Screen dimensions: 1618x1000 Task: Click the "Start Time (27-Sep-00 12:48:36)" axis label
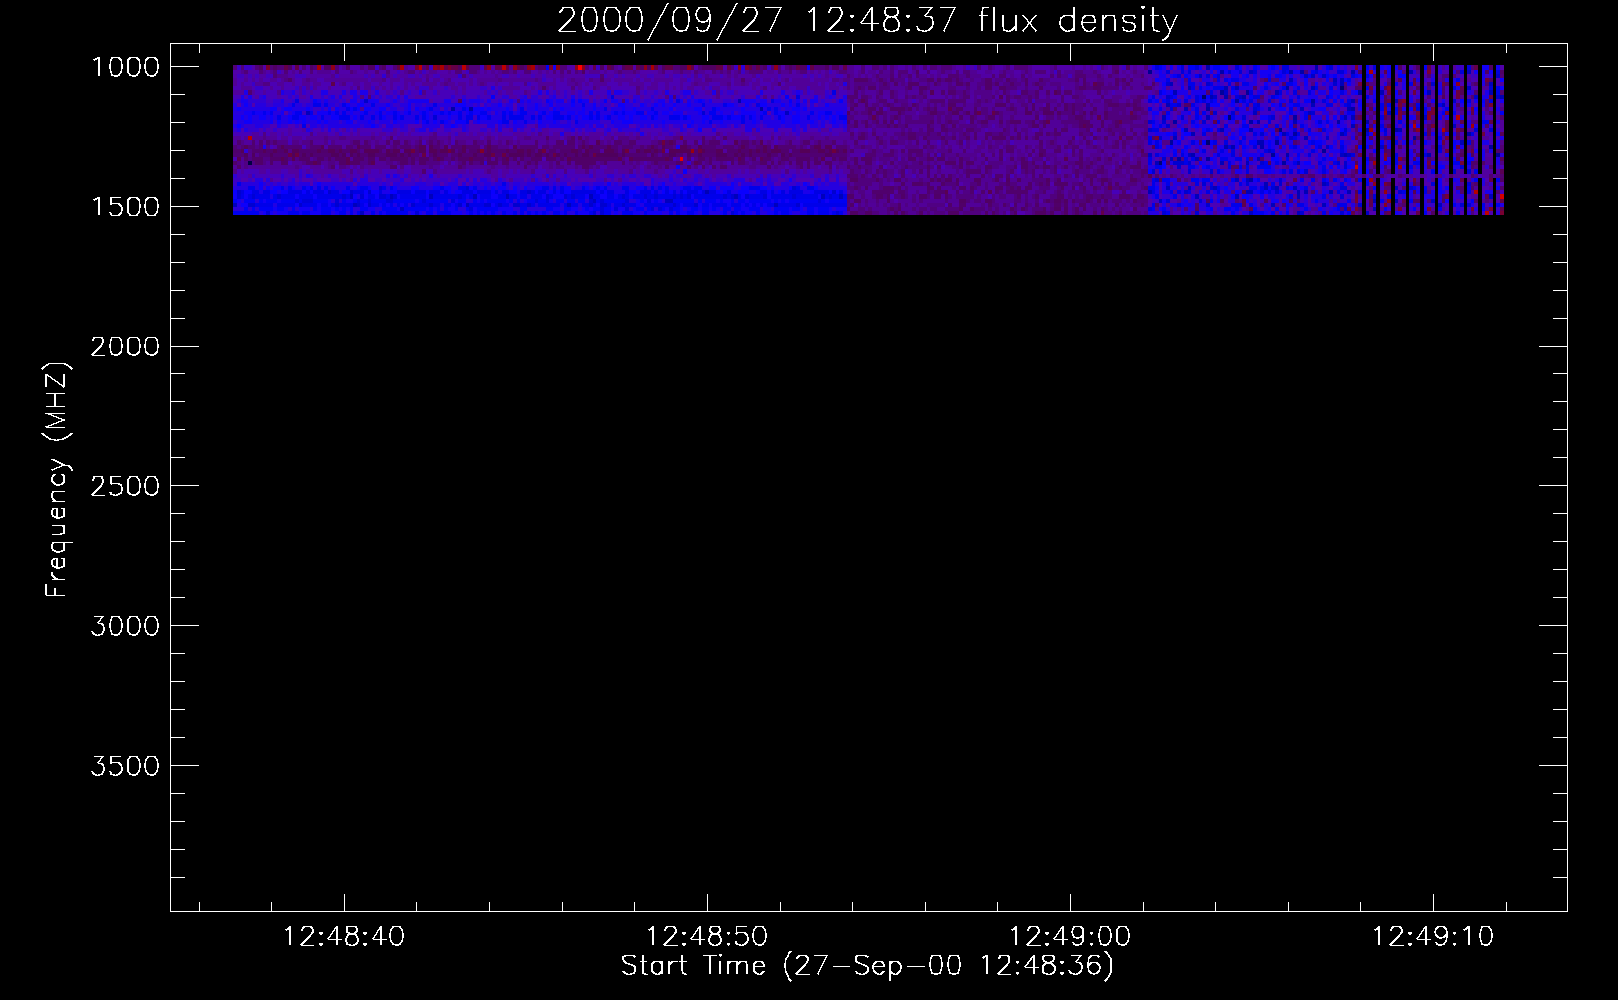tap(867, 966)
